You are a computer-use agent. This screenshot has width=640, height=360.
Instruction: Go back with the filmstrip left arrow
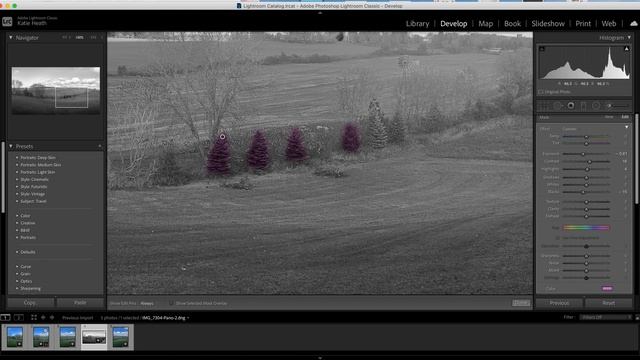pyautogui.click(x=43, y=317)
